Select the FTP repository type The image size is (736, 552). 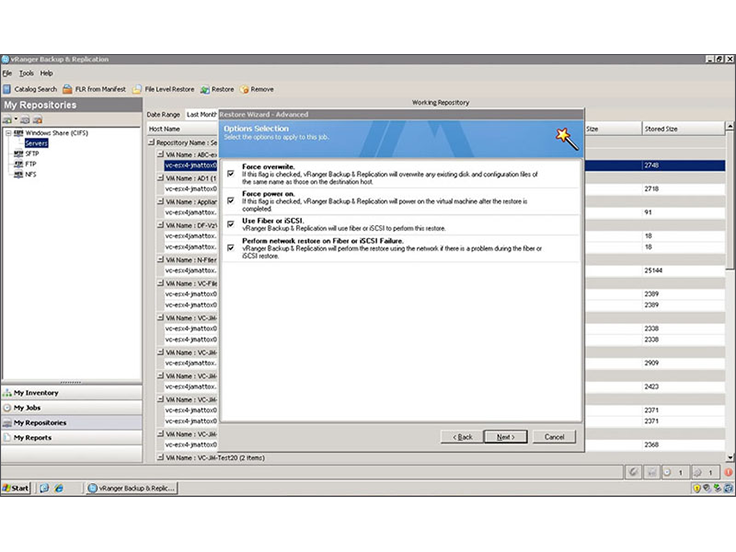(31, 164)
